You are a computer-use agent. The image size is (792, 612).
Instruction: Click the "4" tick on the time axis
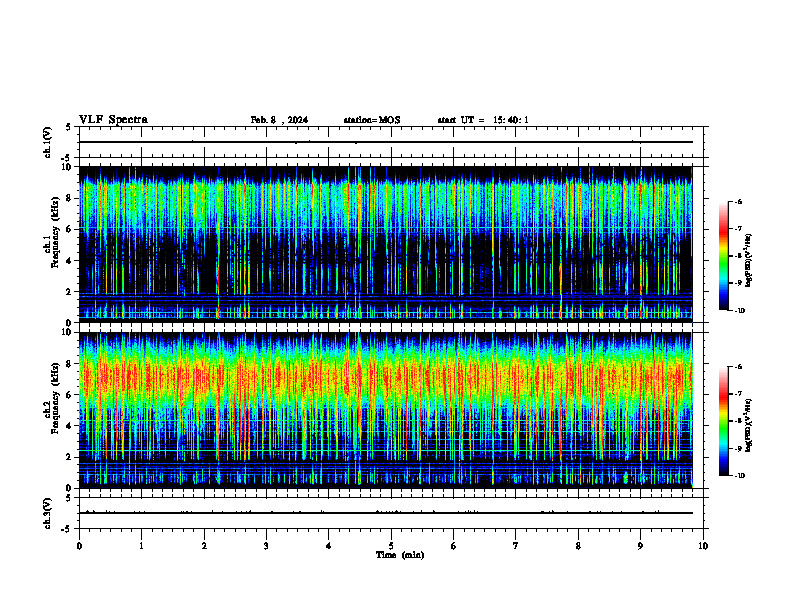click(x=329, y=546)
